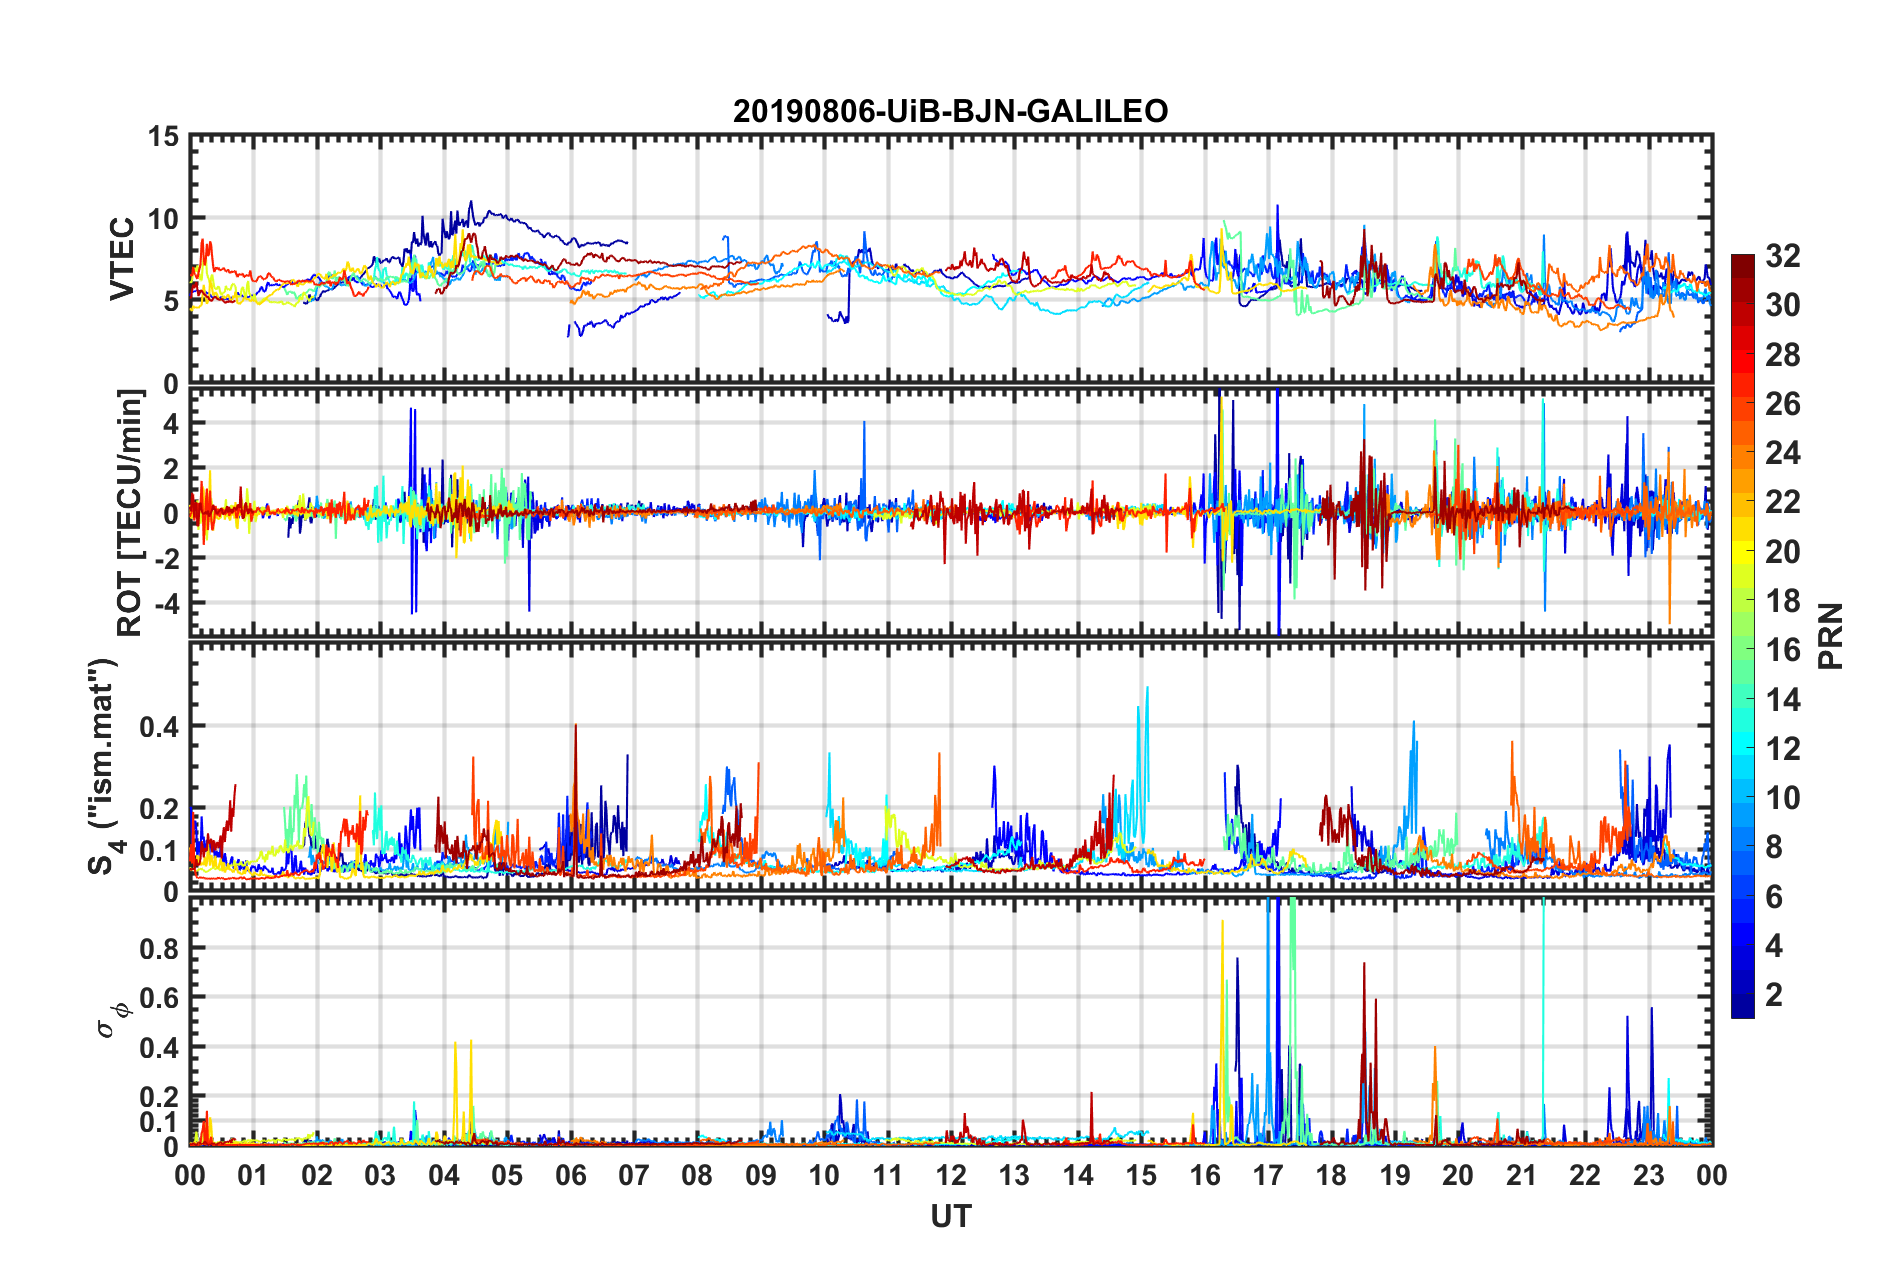This screenshot has height=1272, width=1902.
Task: Click the colorbar tick label "14"
Action: pos(1782,700)
